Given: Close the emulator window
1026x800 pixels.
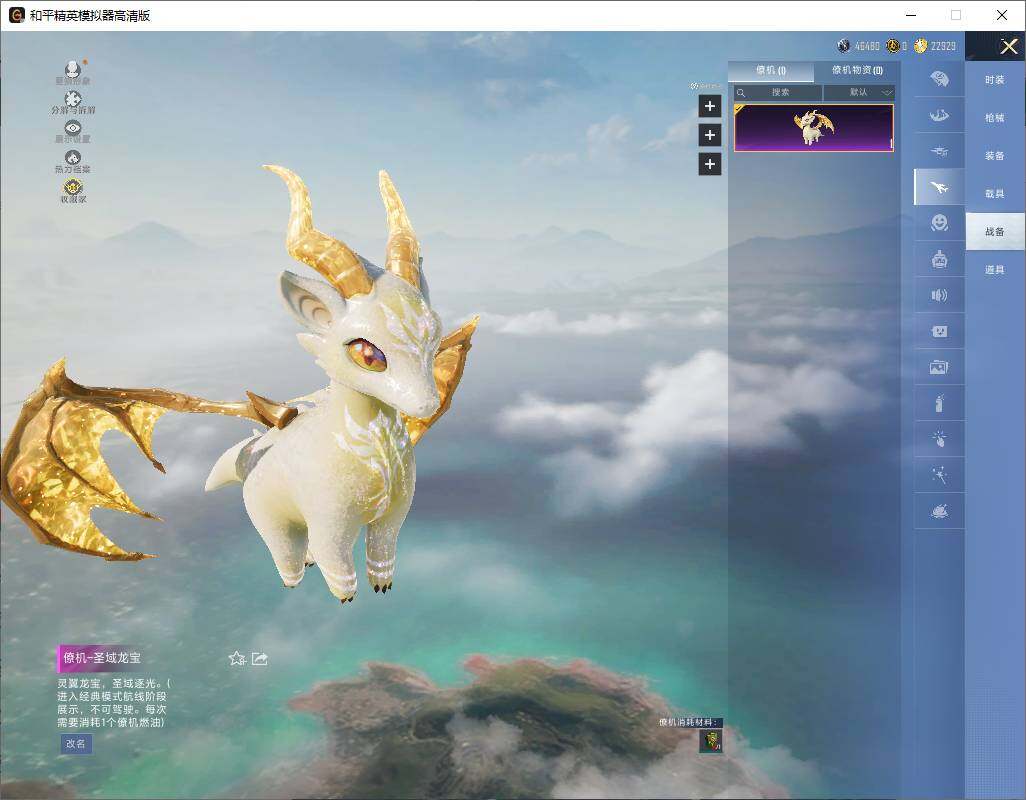Looking at the screenshot, I should click(1002, 15).
